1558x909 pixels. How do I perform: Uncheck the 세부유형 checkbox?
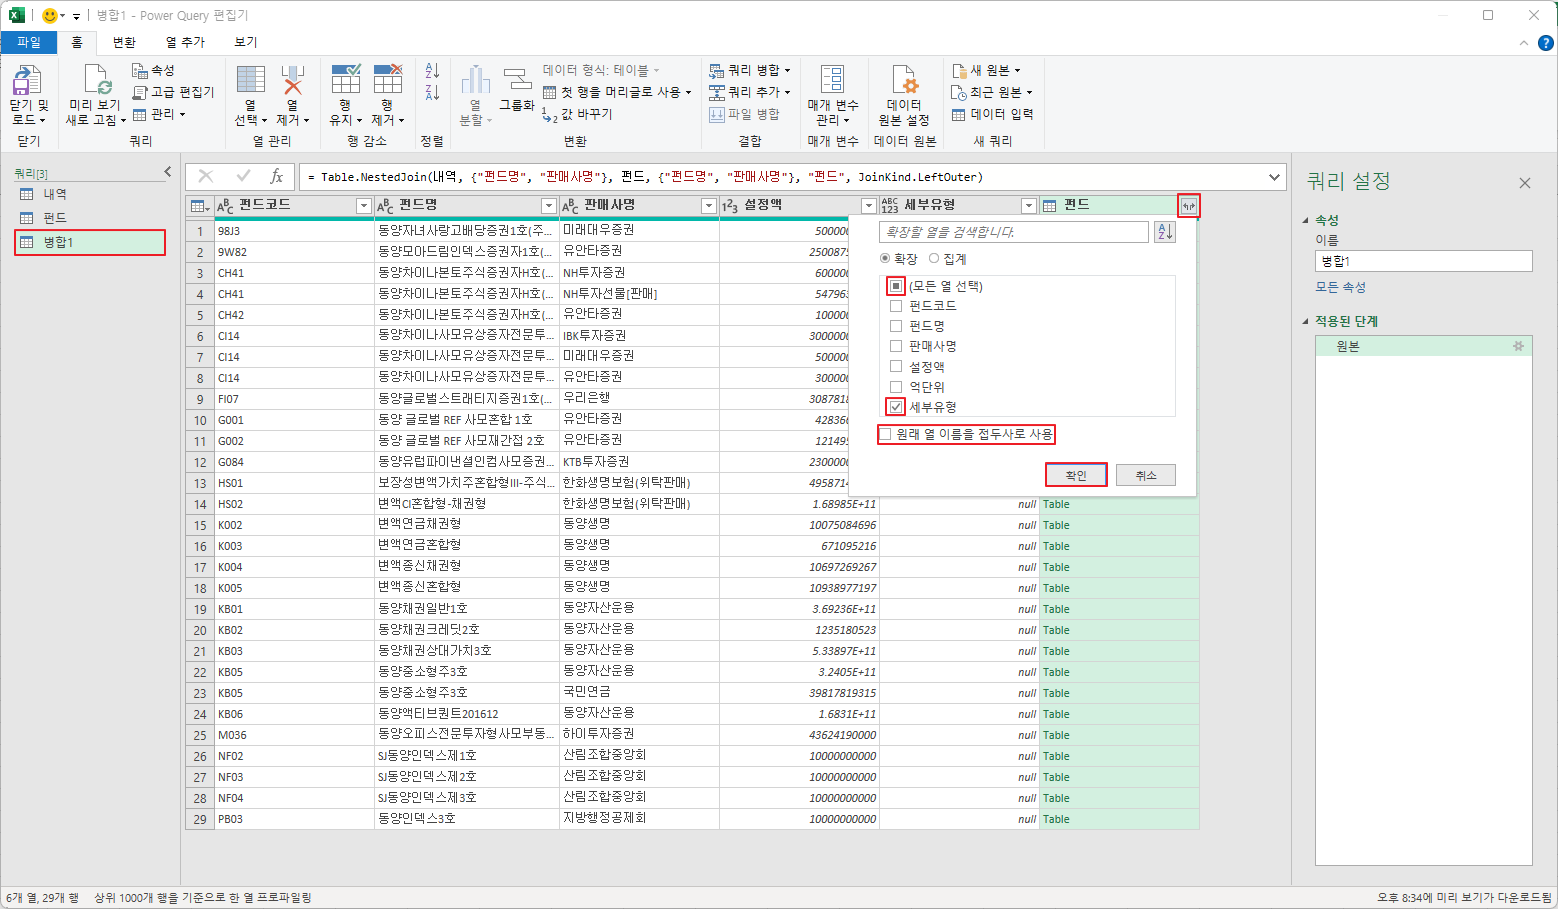896,407
